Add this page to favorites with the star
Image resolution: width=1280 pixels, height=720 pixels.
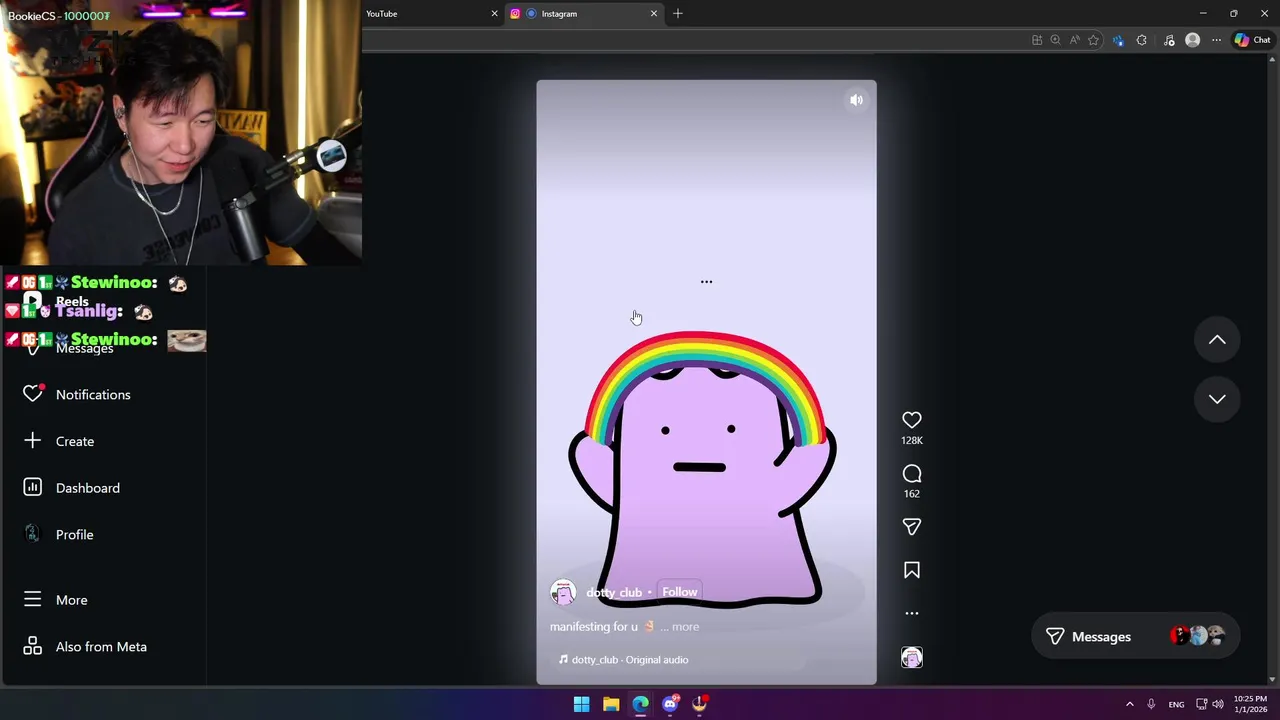point(1093,40)
